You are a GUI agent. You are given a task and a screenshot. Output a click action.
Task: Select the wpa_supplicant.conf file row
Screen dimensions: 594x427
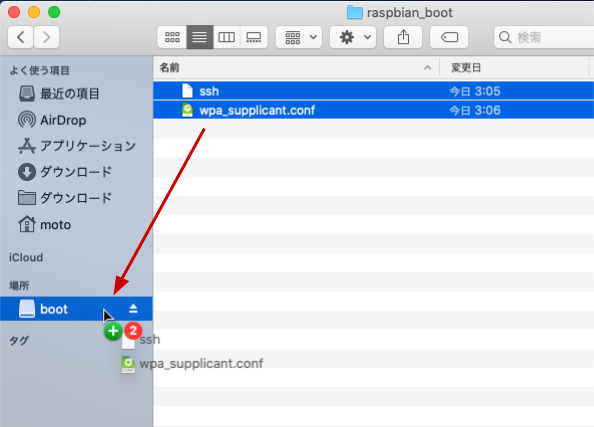374,110
